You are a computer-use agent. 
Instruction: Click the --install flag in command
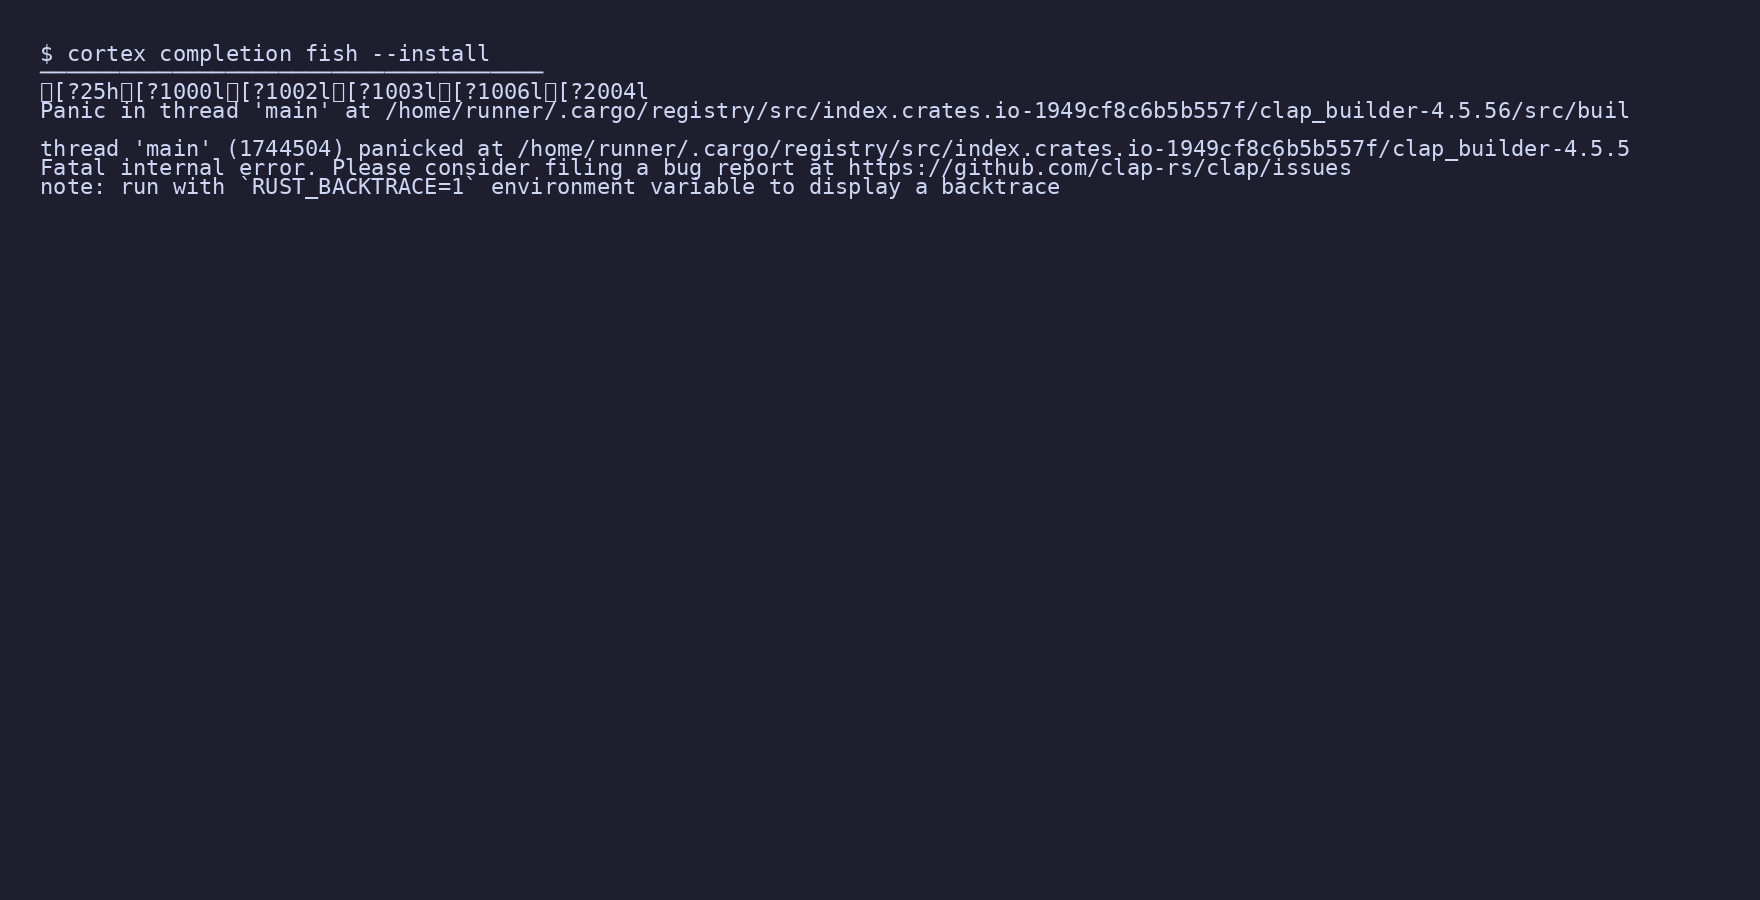coord(430,54)
